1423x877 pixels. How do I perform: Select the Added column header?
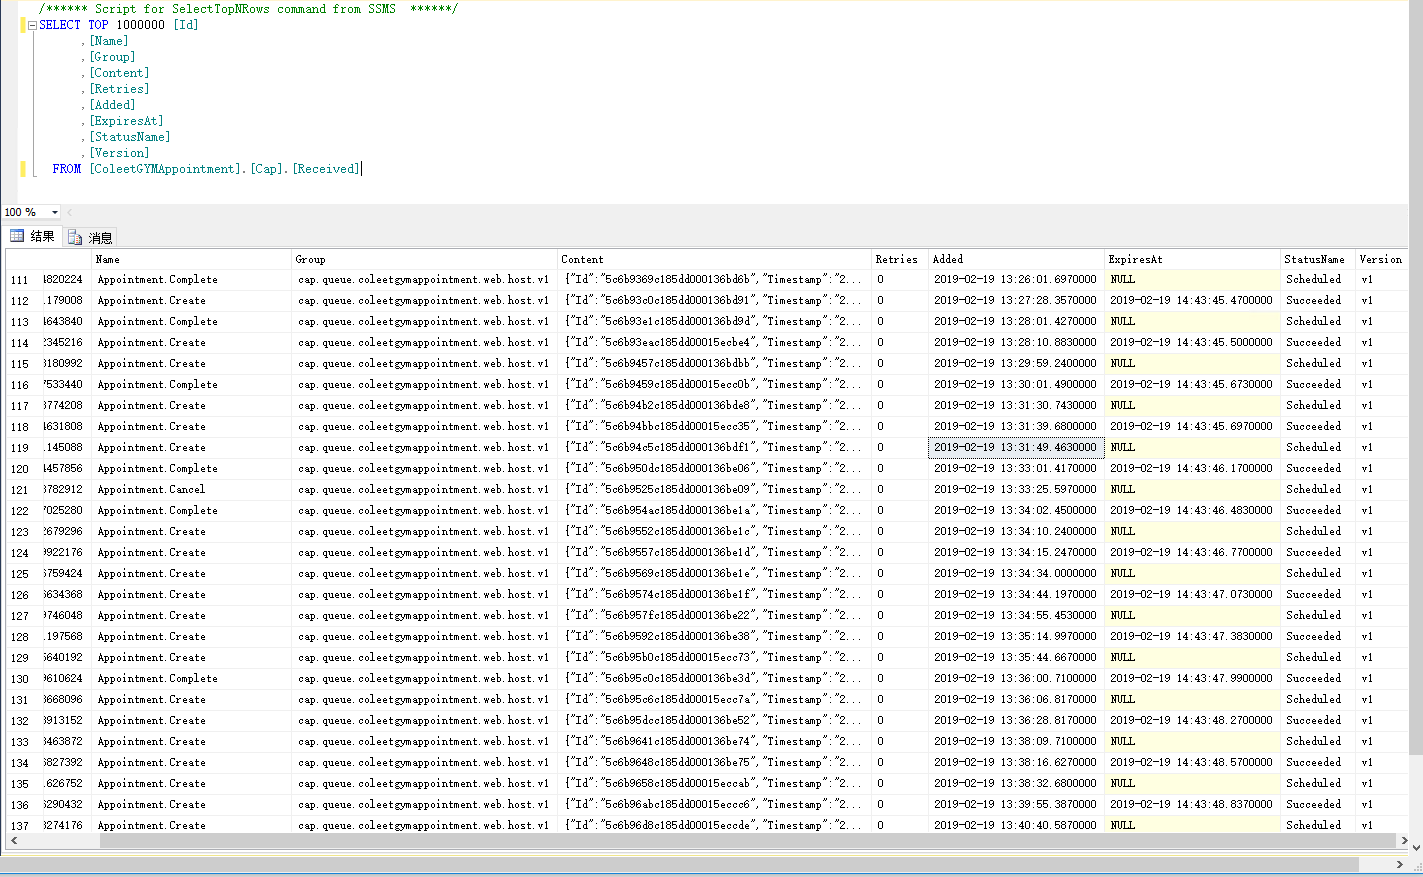pos(1016,259)
